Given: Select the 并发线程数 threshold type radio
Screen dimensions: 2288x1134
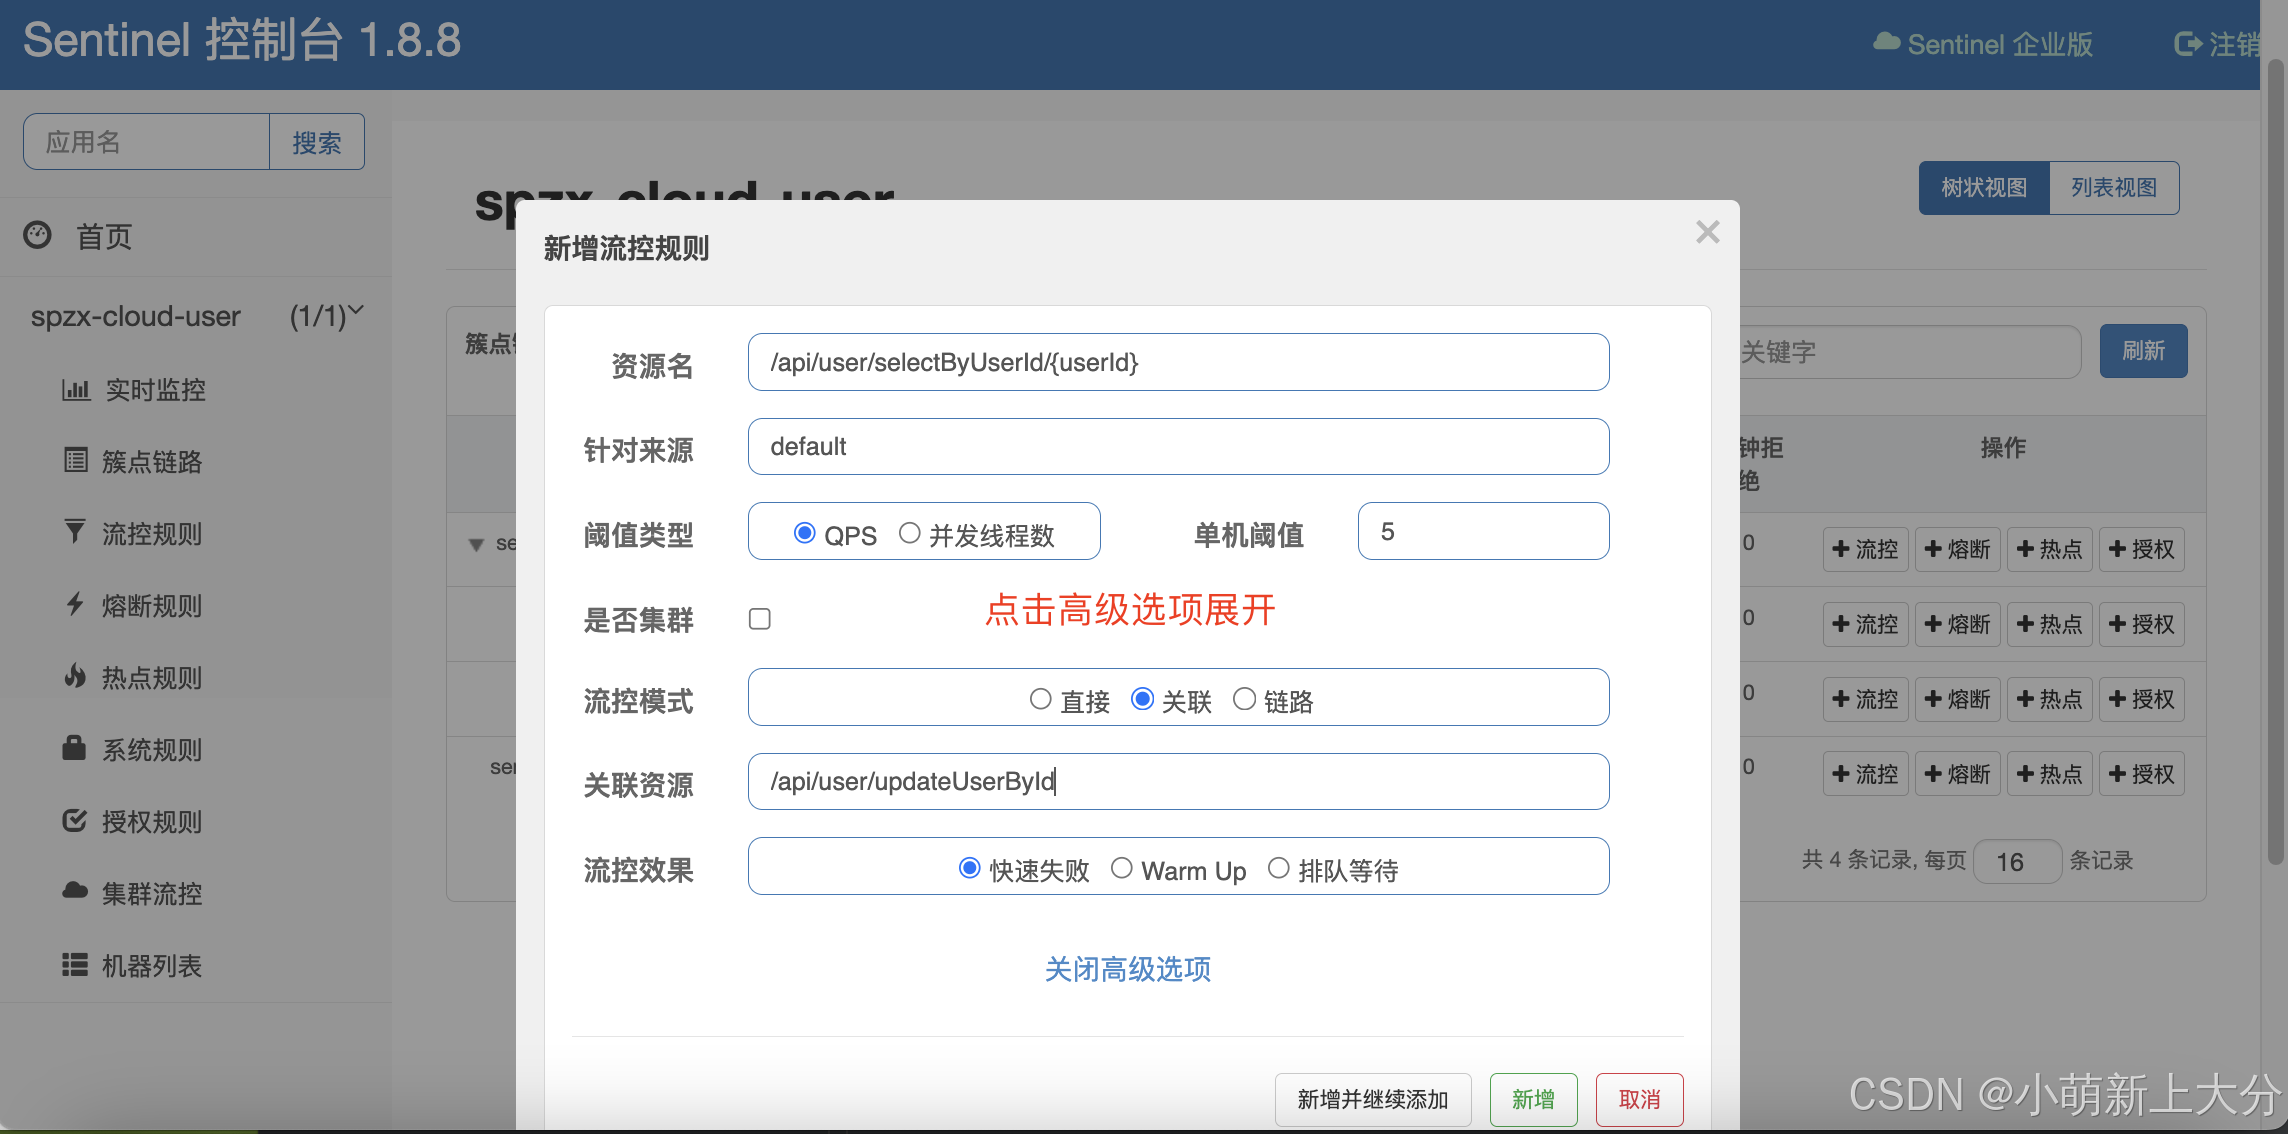Looking at the screenshot, I should point(909,533).
